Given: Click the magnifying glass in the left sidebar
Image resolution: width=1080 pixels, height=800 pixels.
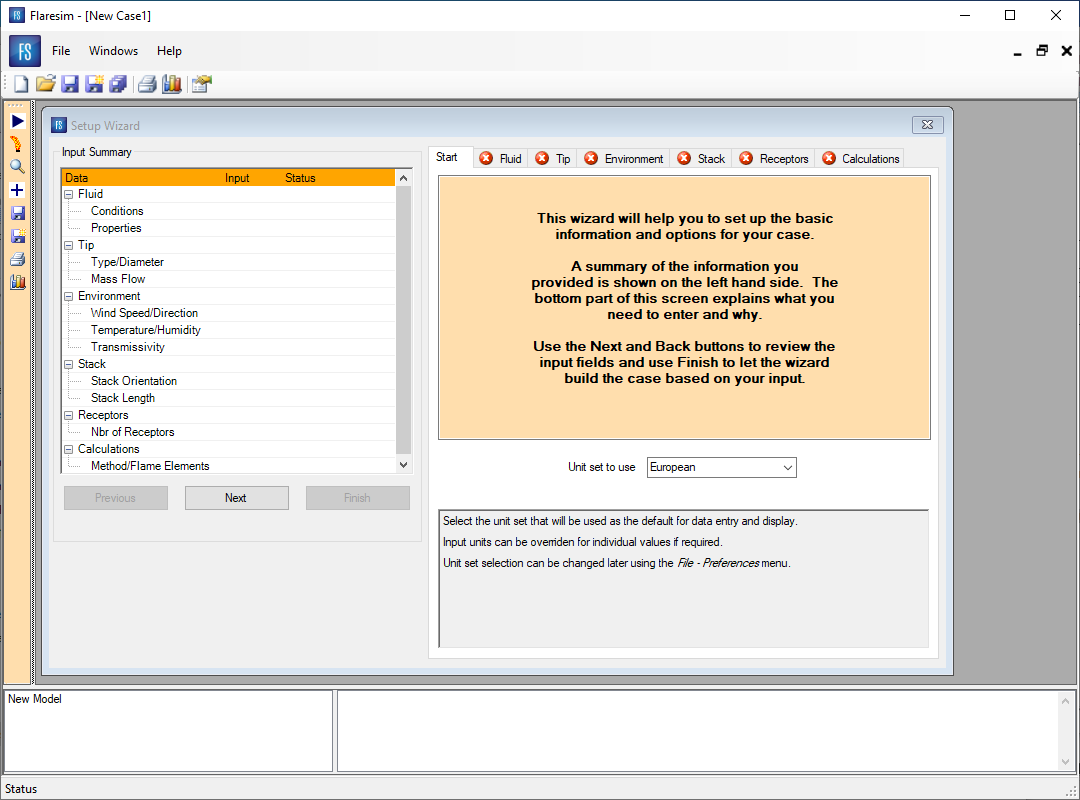Looking at the screenshot, I should tap(17, 167).
